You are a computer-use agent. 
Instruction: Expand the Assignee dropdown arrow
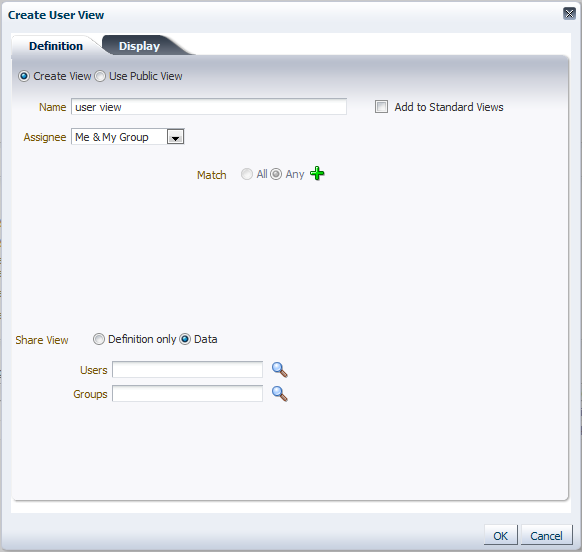pyautogui.click(x=175, y=137)
